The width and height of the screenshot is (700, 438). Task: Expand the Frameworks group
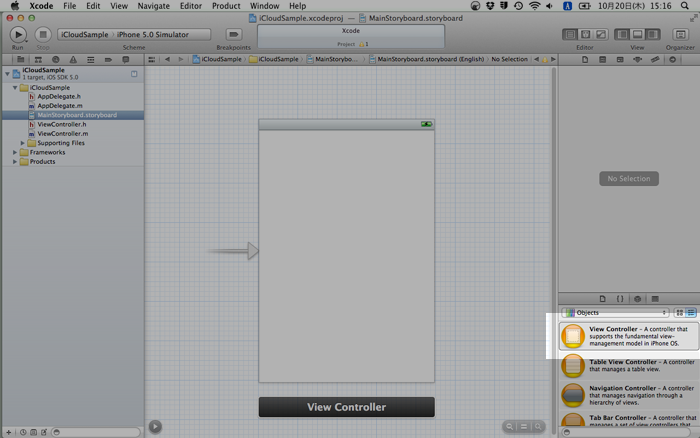point(15,152)
